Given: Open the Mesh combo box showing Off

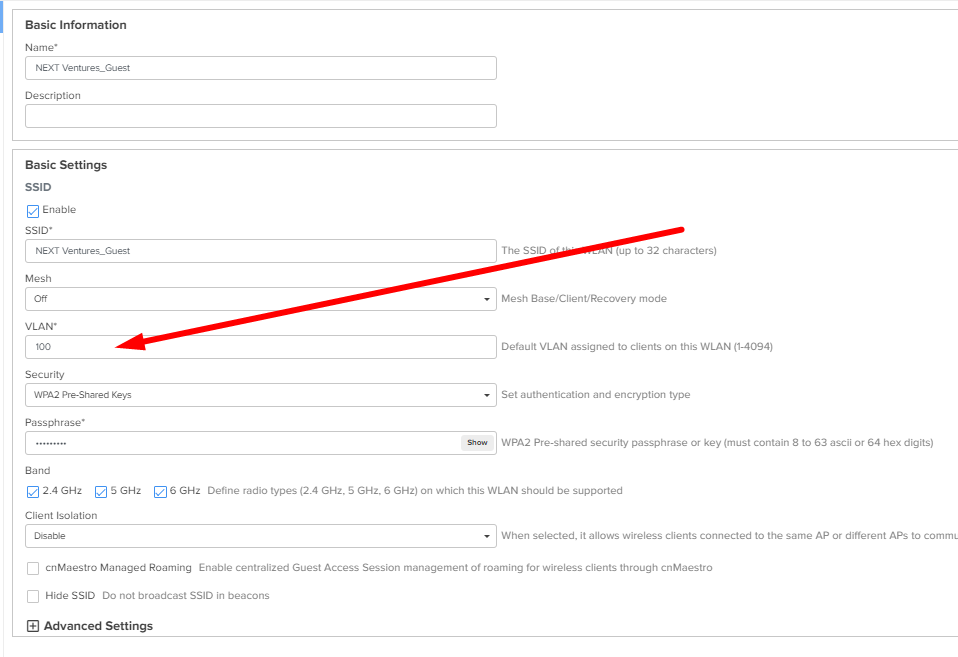Looking at the screenshot, I should [250, 299].
